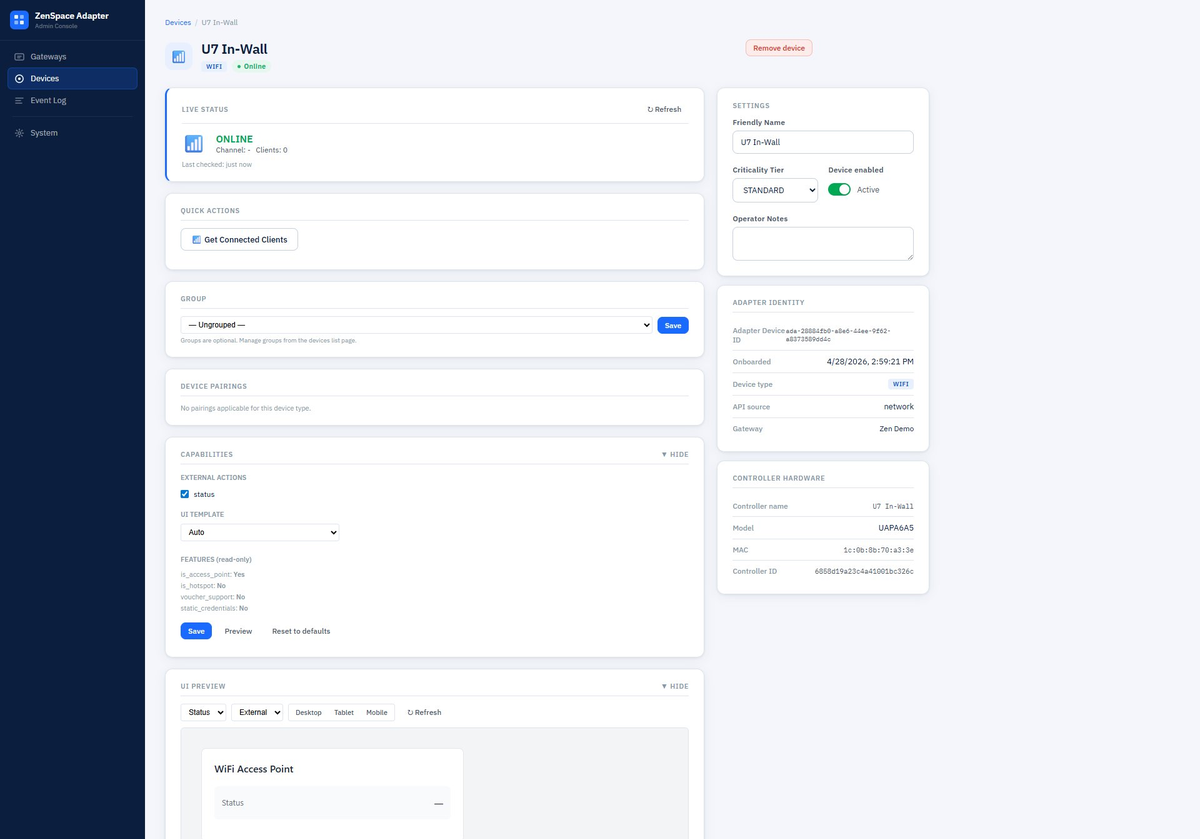Click the Gateway value Zen Demo
The image size is (1200, 839).
894,429
